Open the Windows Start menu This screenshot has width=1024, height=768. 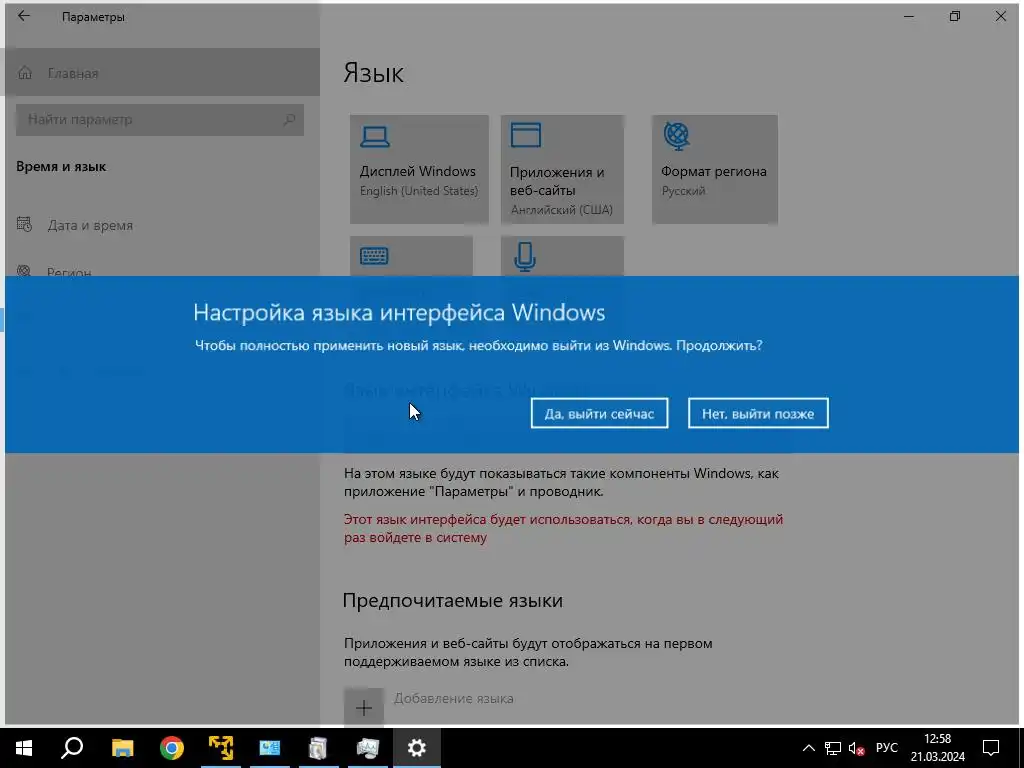coord(24,747)
